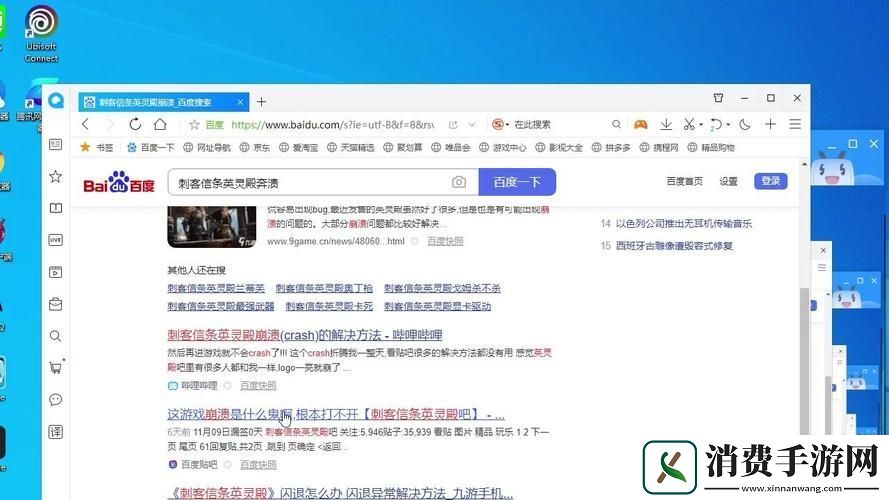Open the skin/theme icon in title bar

pyautogui.click(x=718, y=98)
